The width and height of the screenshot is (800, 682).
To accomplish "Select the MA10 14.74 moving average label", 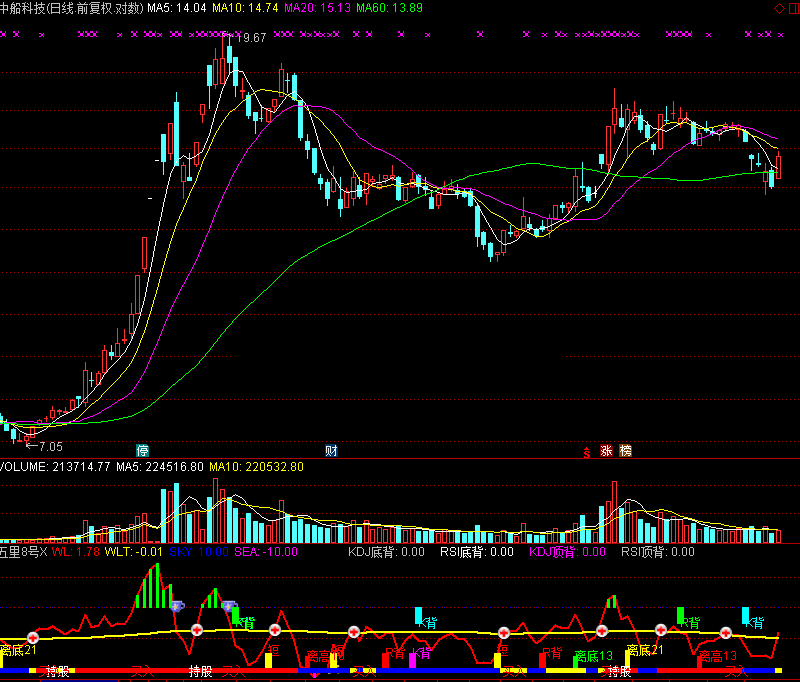I will coord(246,8).
